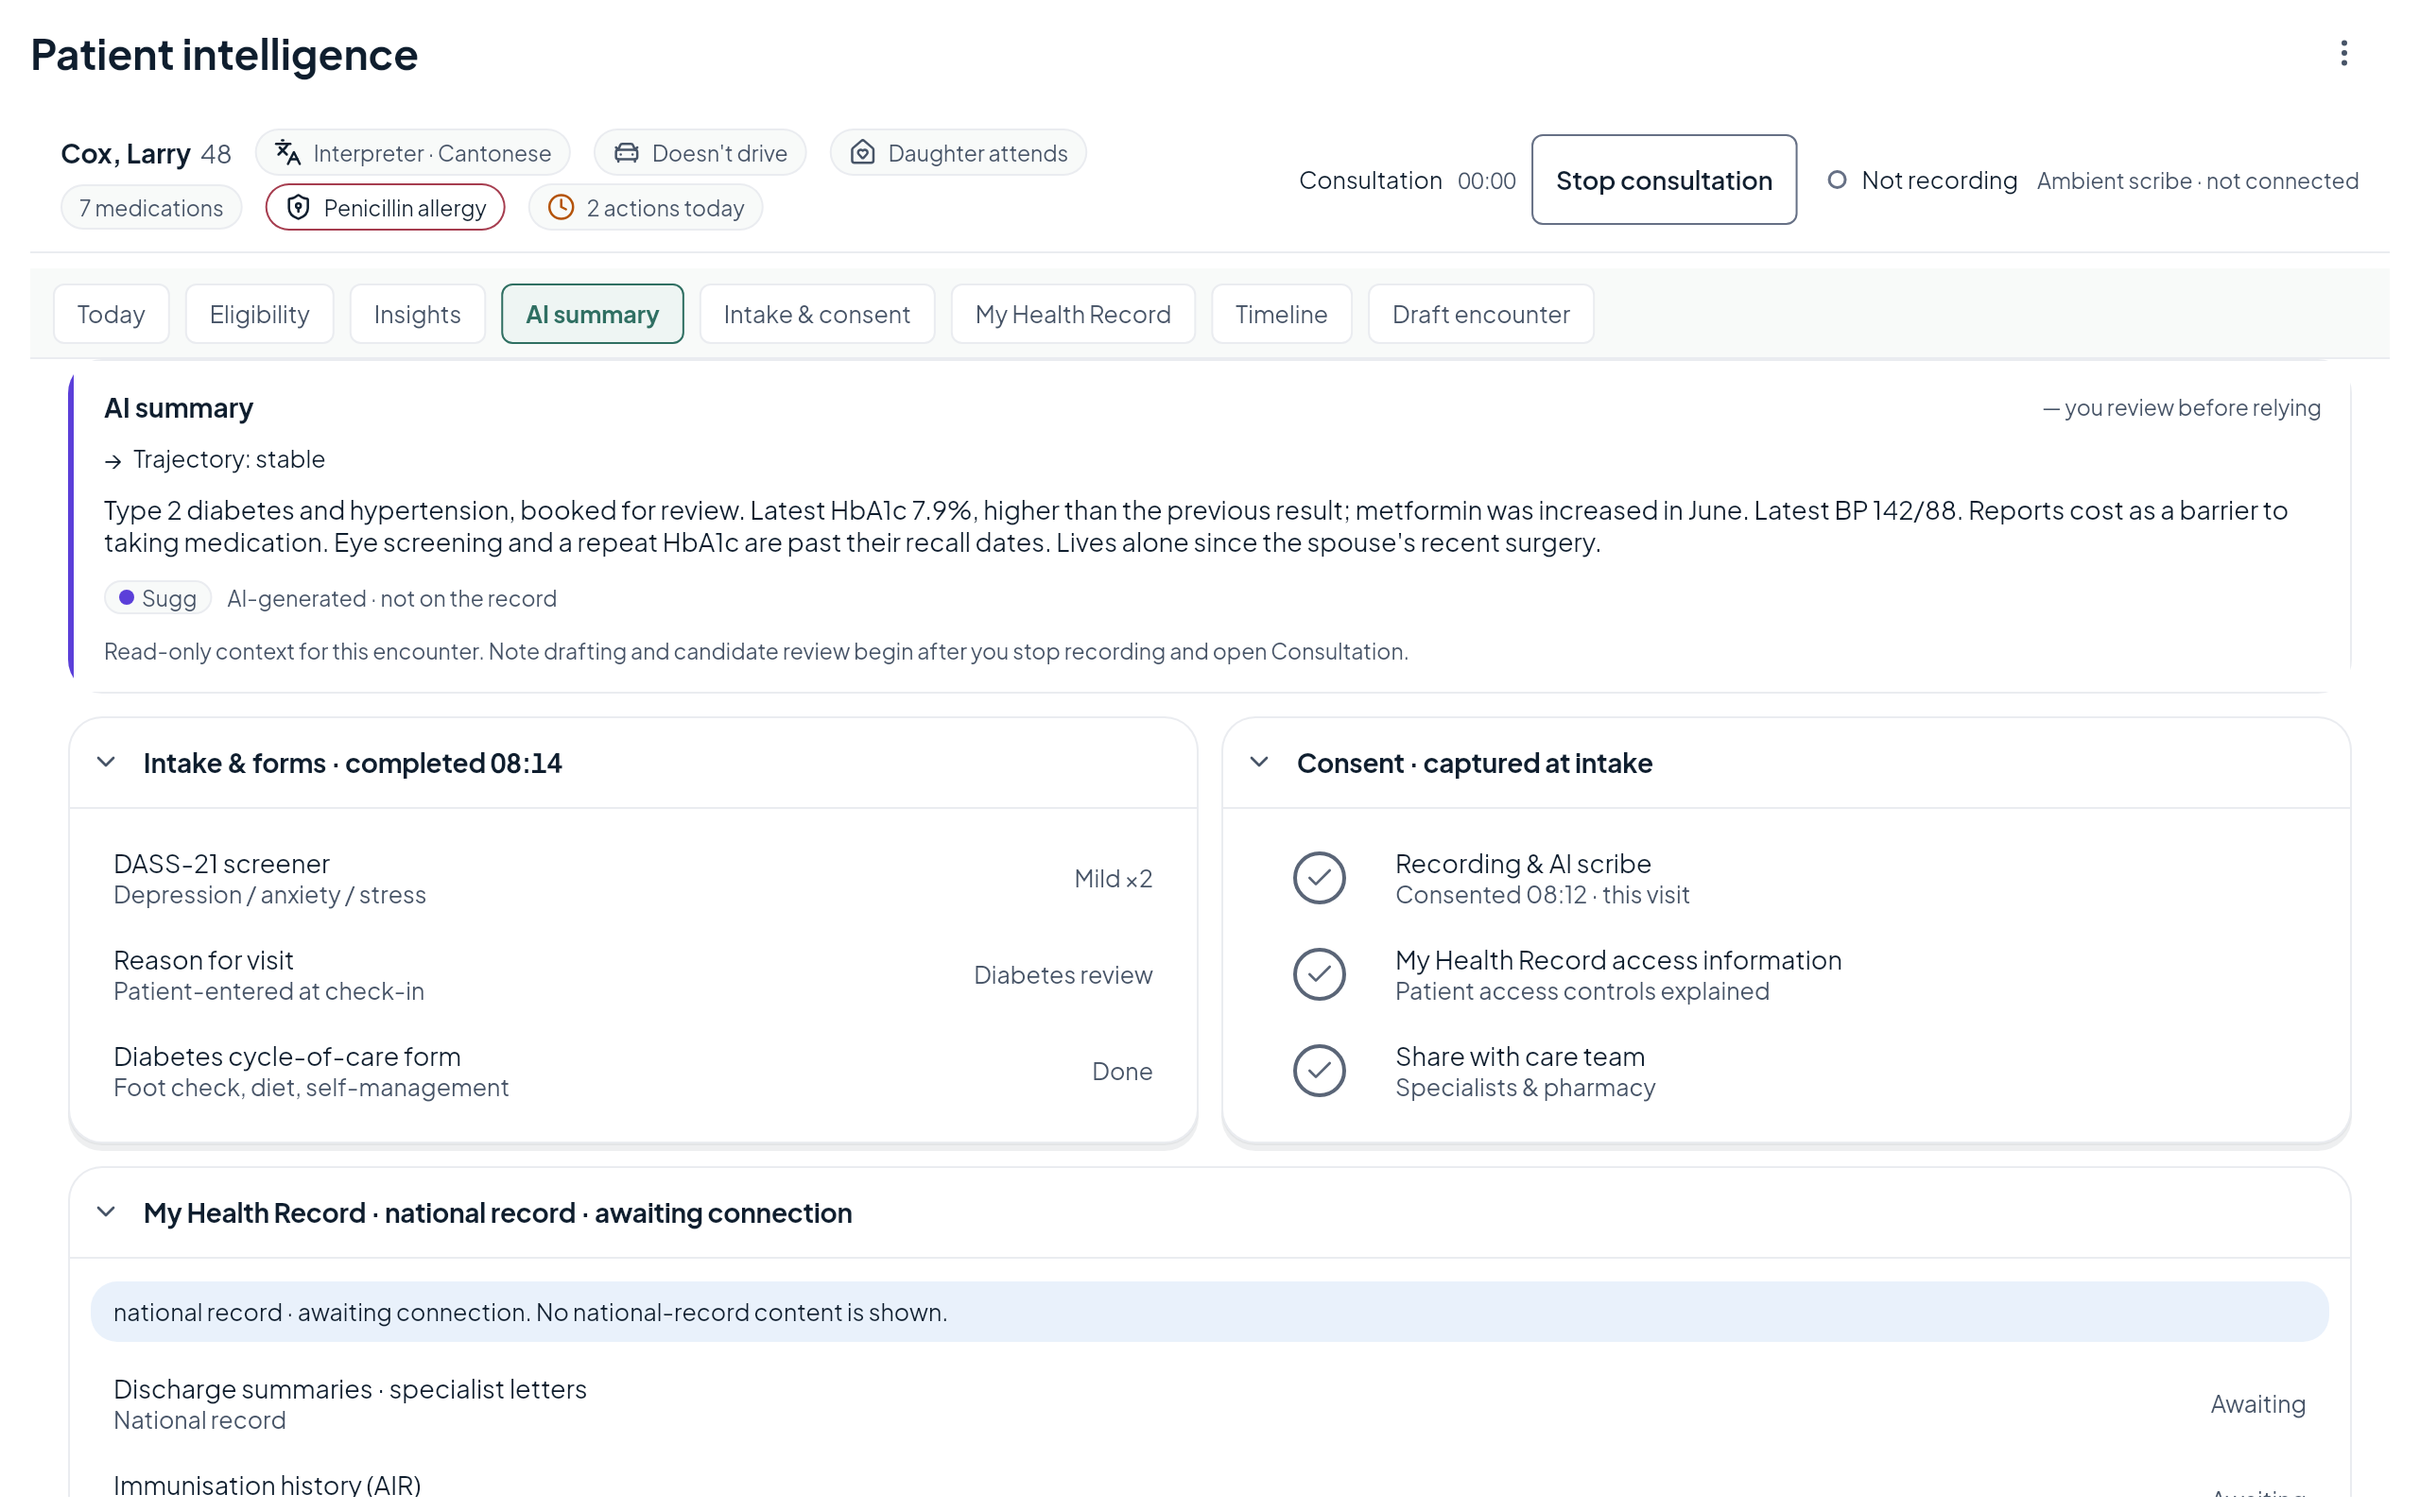2420x1512 pixels.
Task: Click the 7 medications chip
Action: [x=151, y=208]
